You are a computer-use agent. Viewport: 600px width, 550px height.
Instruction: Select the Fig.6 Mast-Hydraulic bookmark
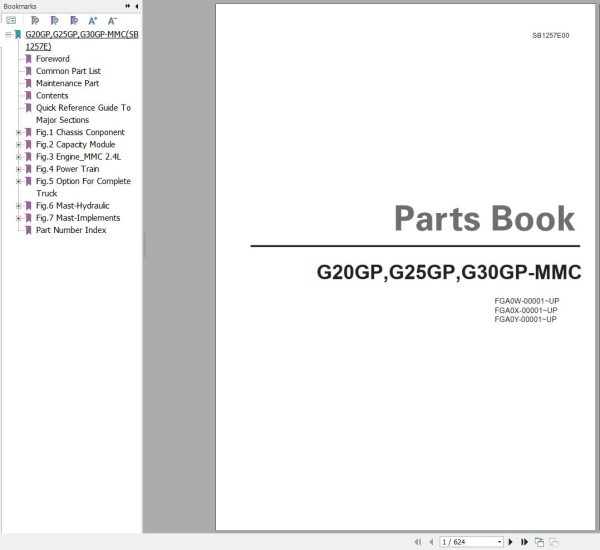[x=73, y=206]
